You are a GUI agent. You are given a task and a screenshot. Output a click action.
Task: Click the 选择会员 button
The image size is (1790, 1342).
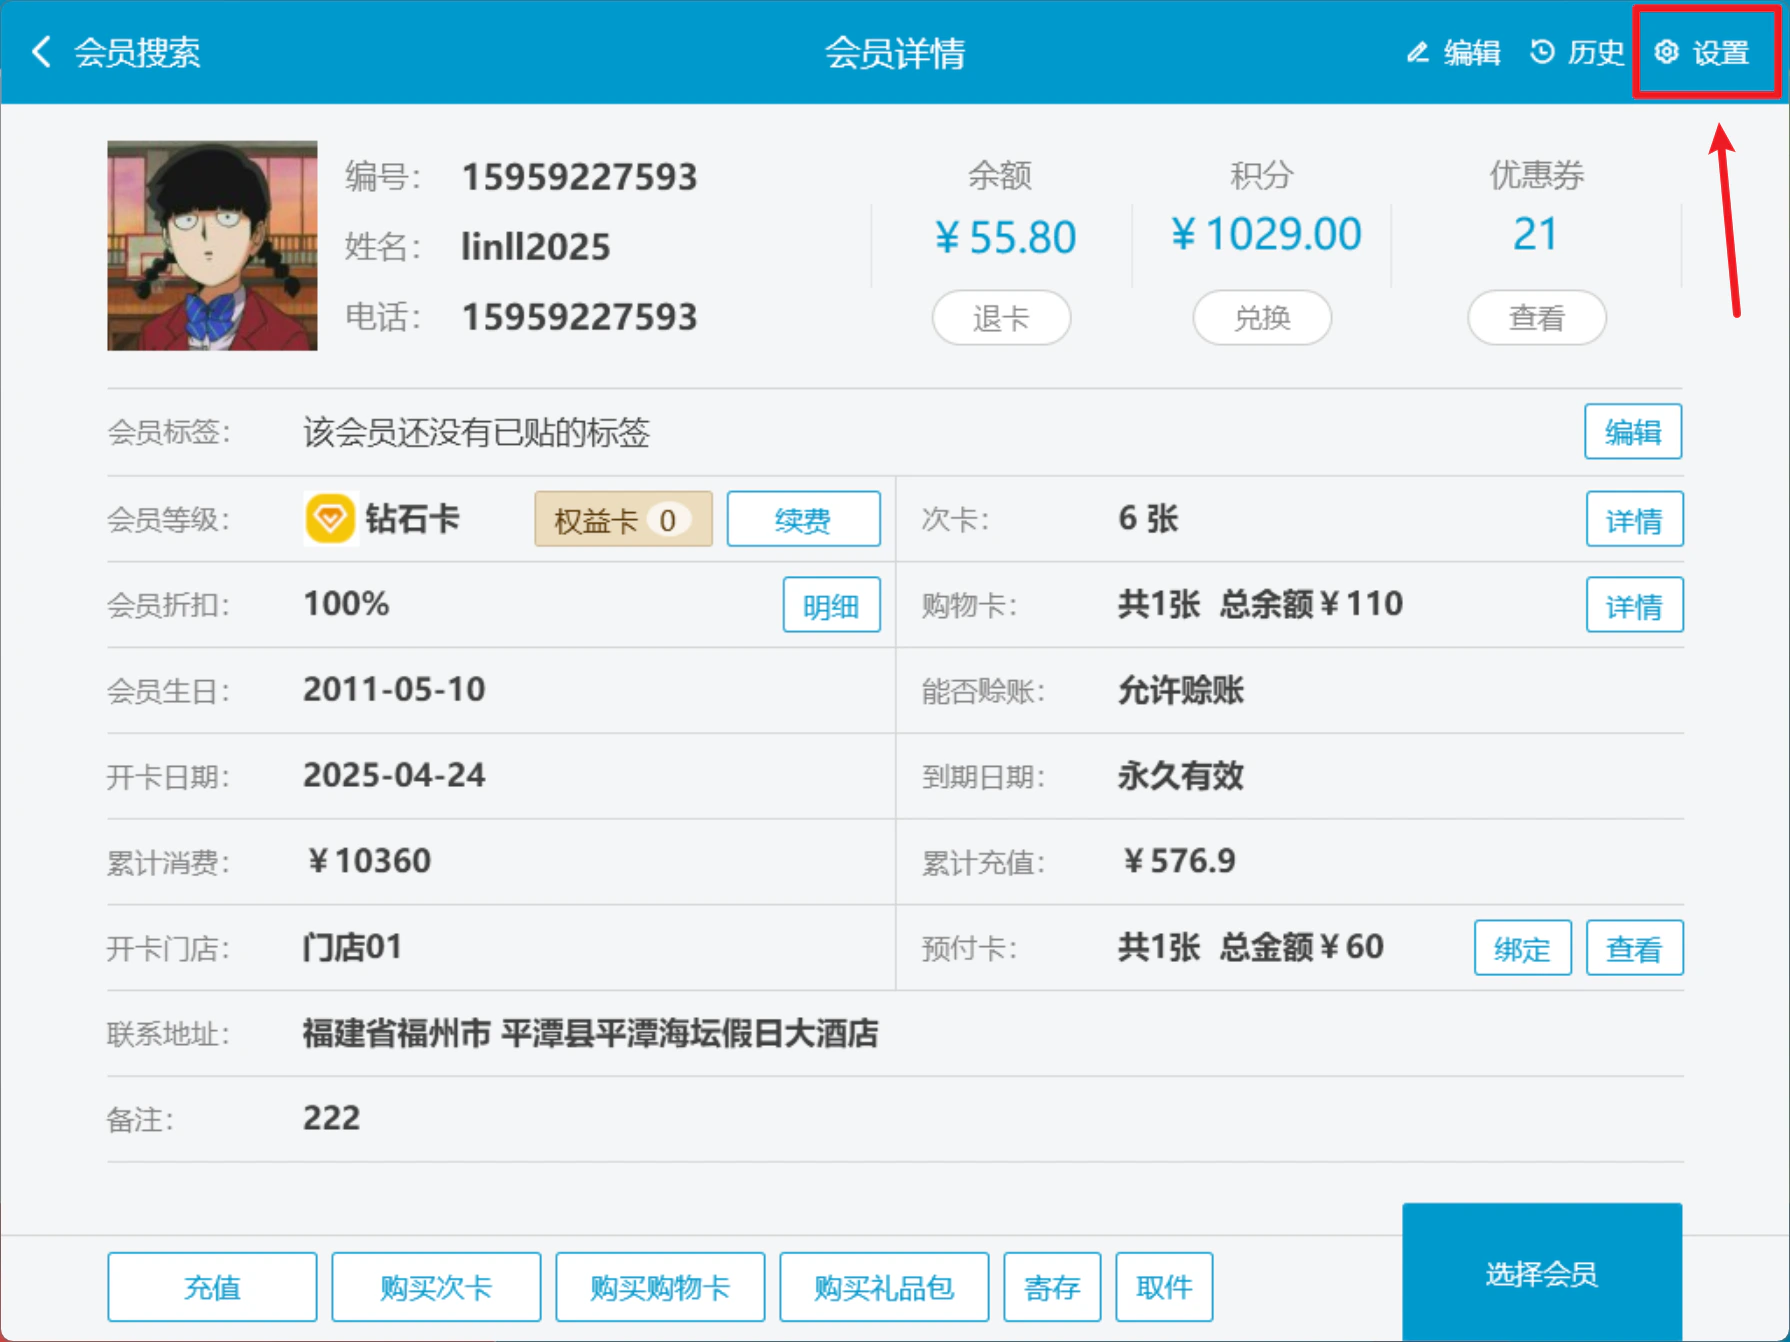1542,1273
